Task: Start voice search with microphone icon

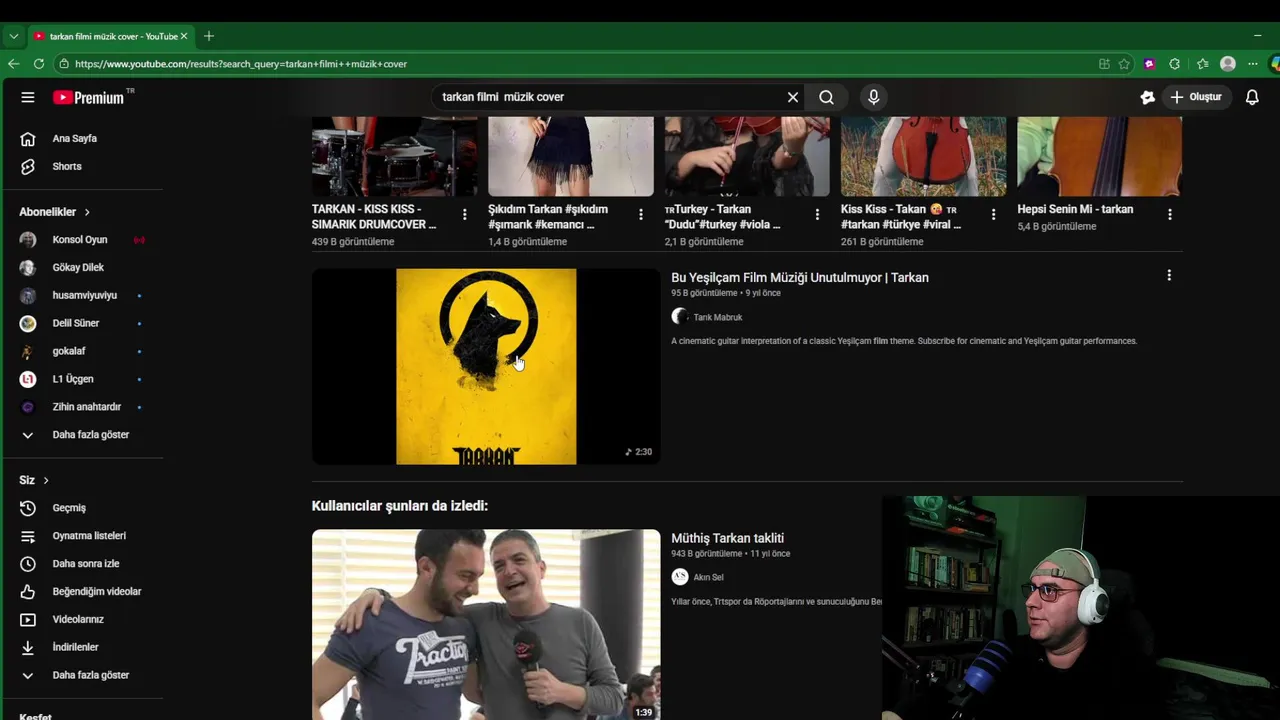Action: coord(873,97)
